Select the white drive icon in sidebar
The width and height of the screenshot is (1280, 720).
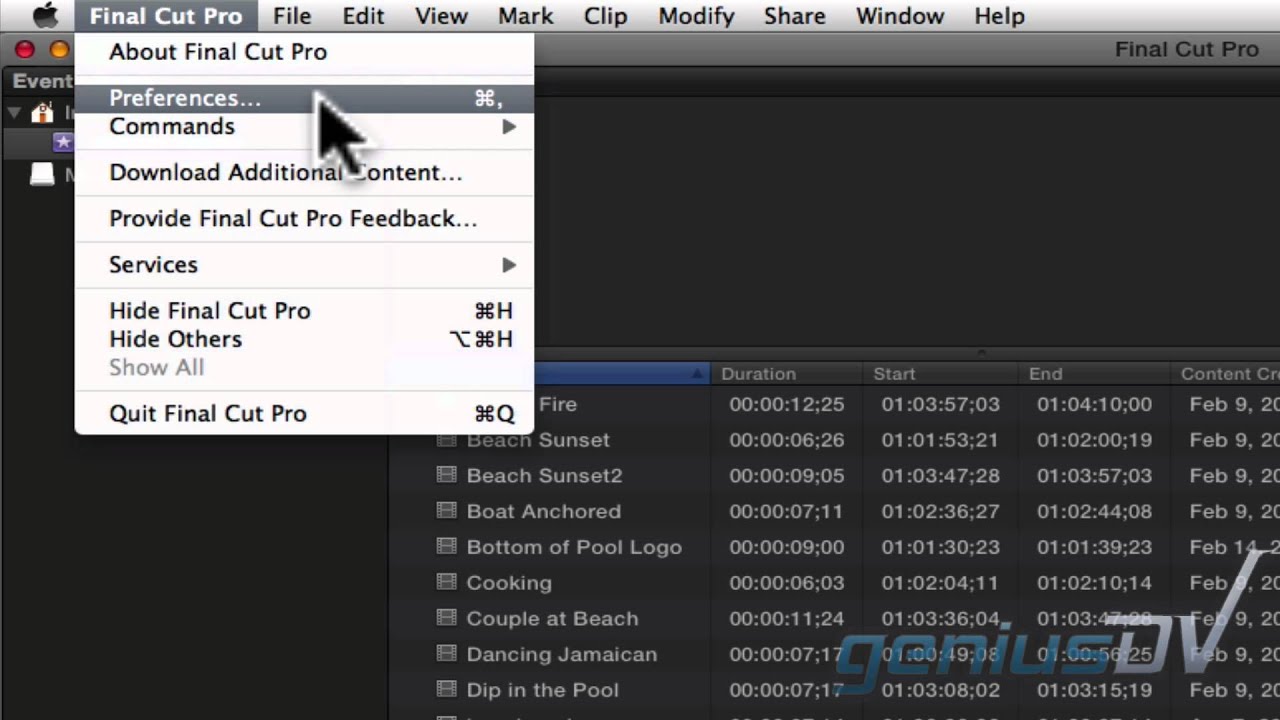[x=42, y=175]
